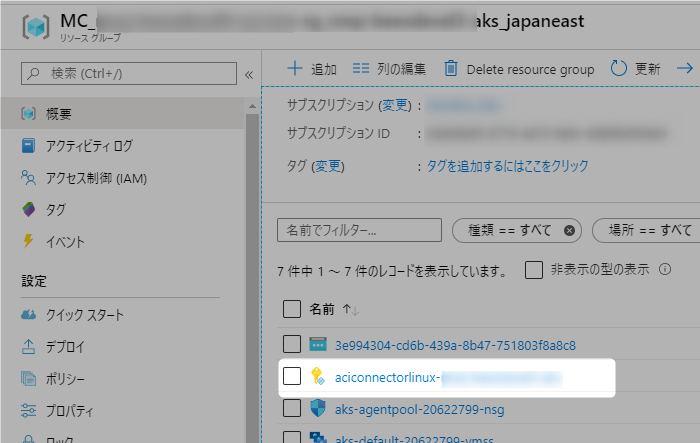Click 変更 link next to サブスクリプション
The width and height of the screenshot is (700, 443).
click(395, 105)
